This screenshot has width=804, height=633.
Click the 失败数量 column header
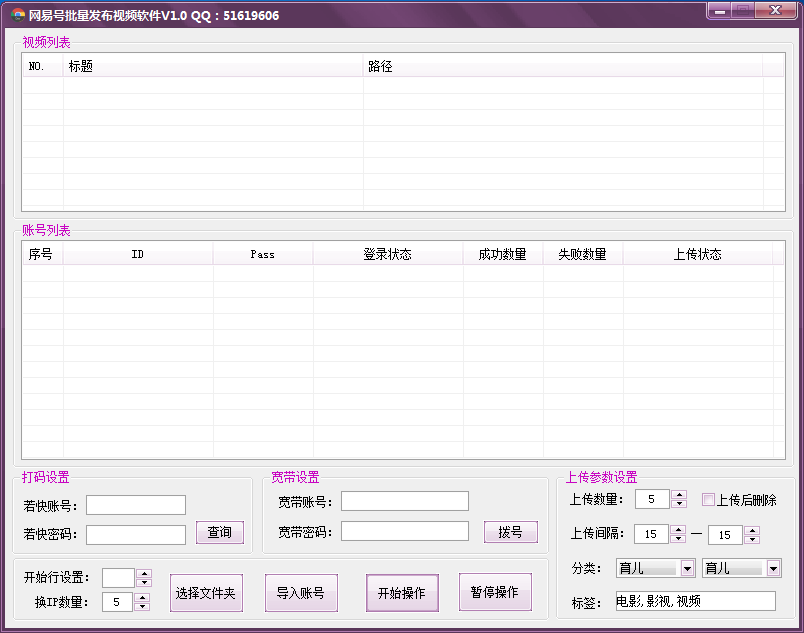(x=583, y=254)
